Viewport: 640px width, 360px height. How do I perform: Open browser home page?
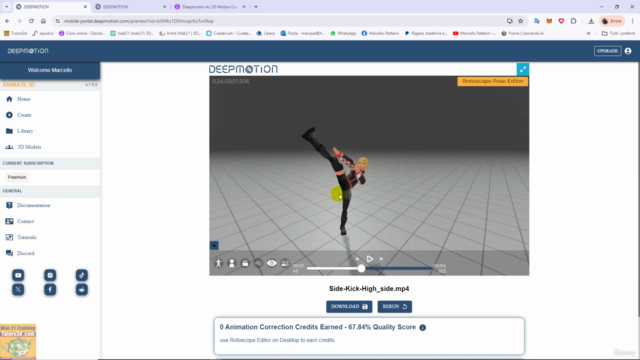point(43,21)
